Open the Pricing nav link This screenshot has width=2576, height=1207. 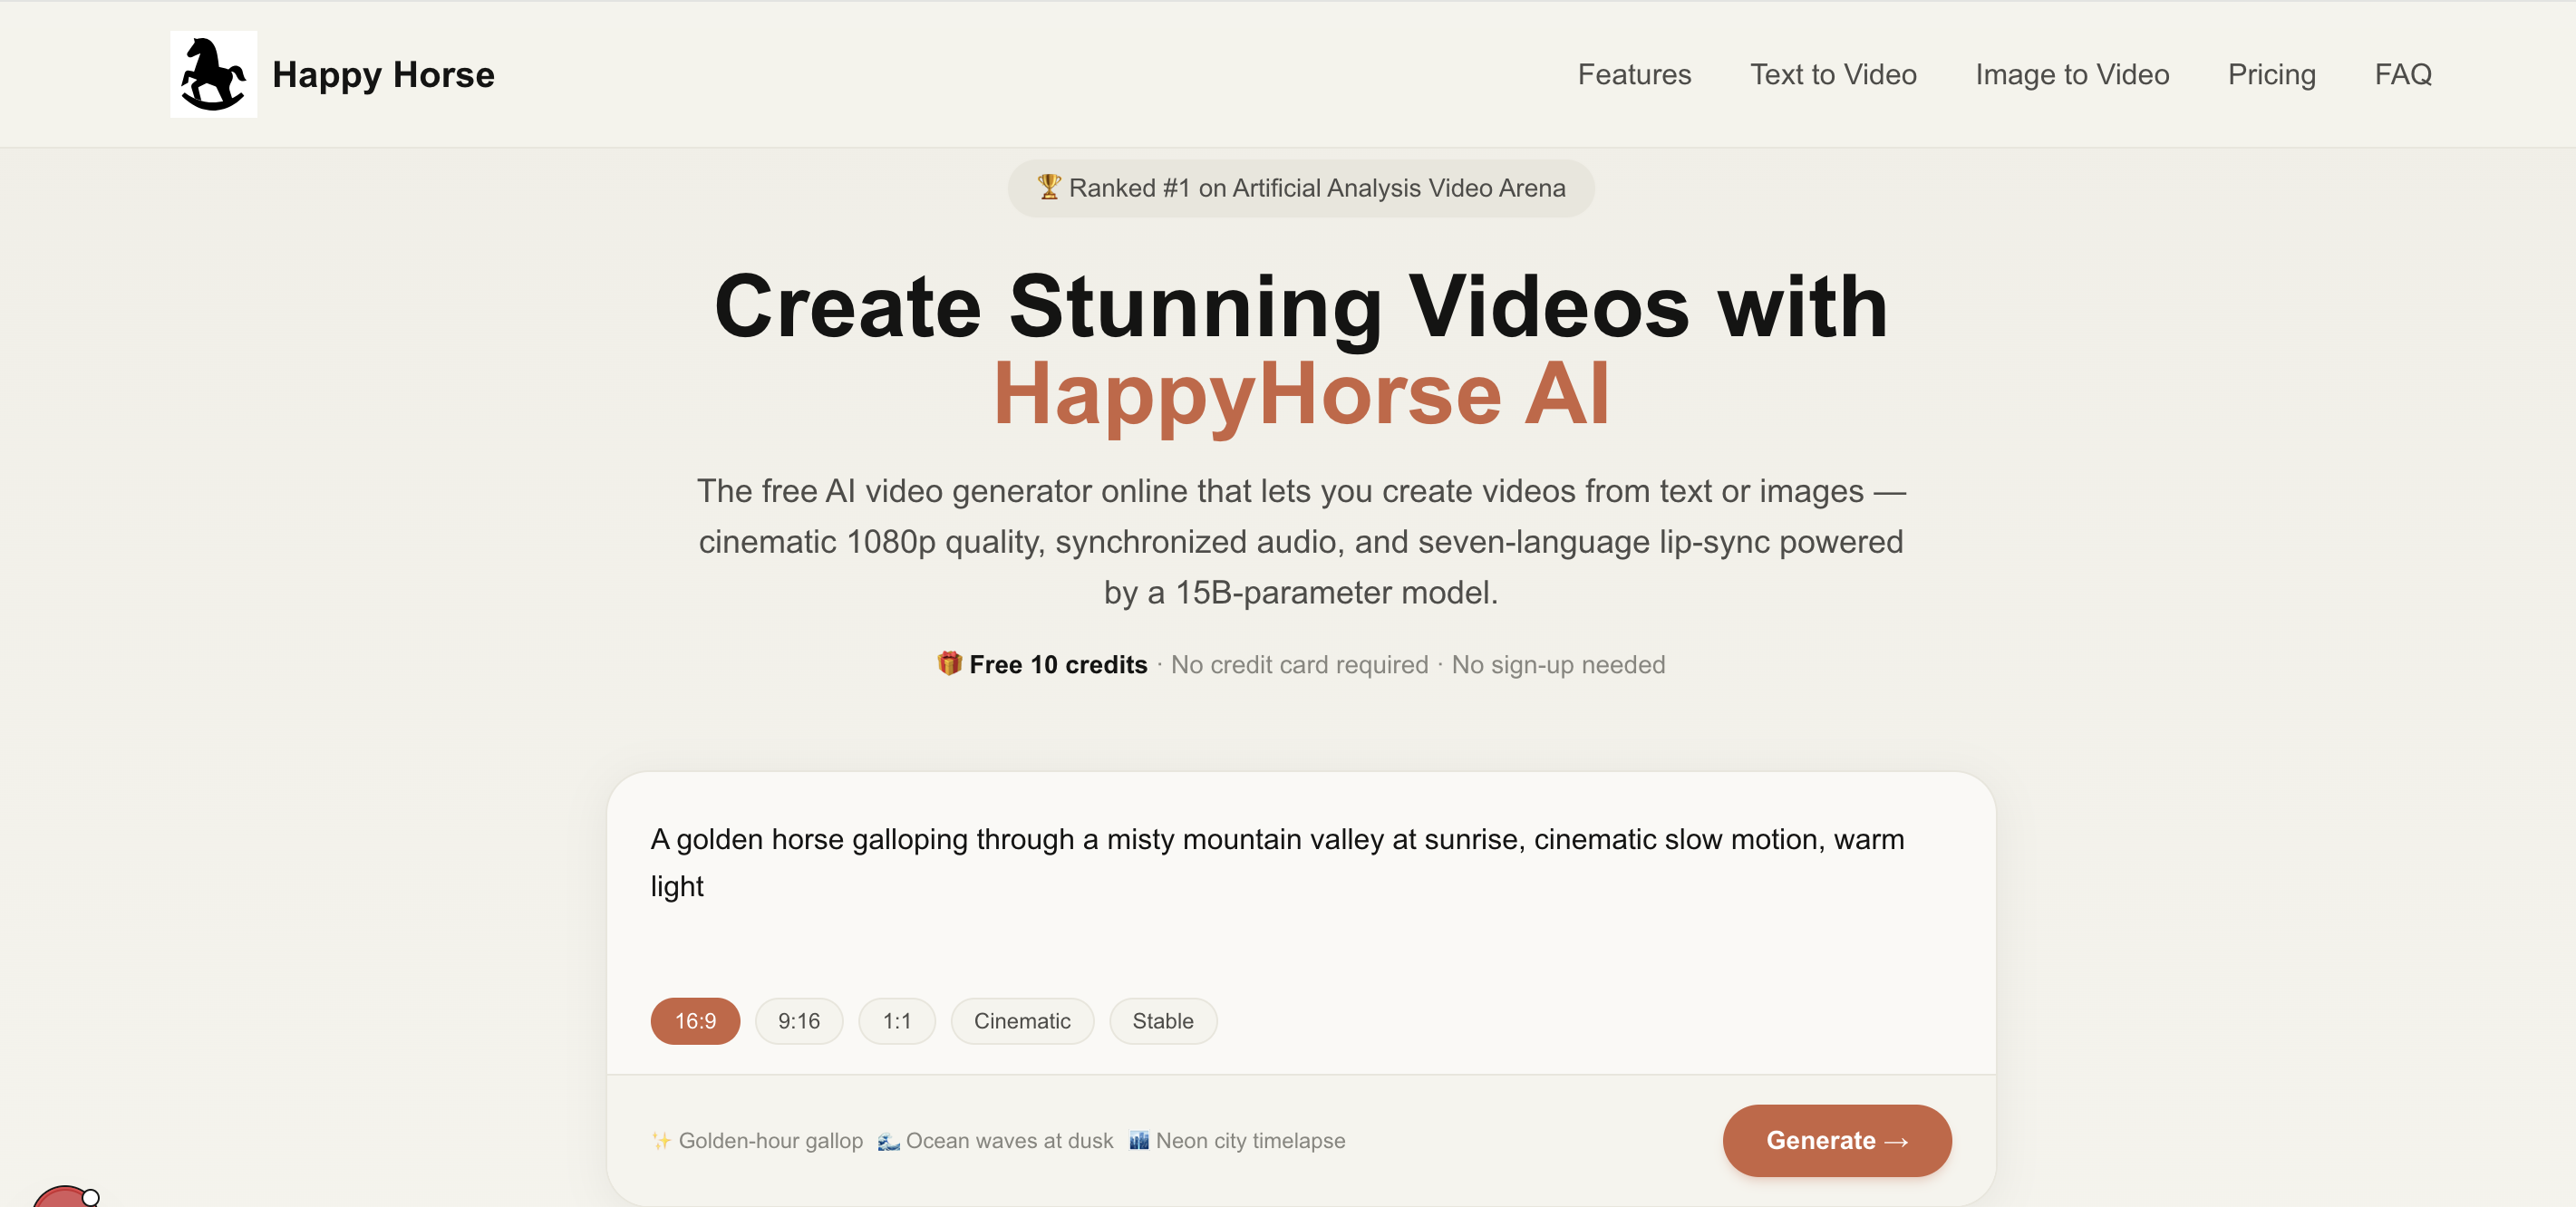pyautogui.click(x=2271, y=74)
